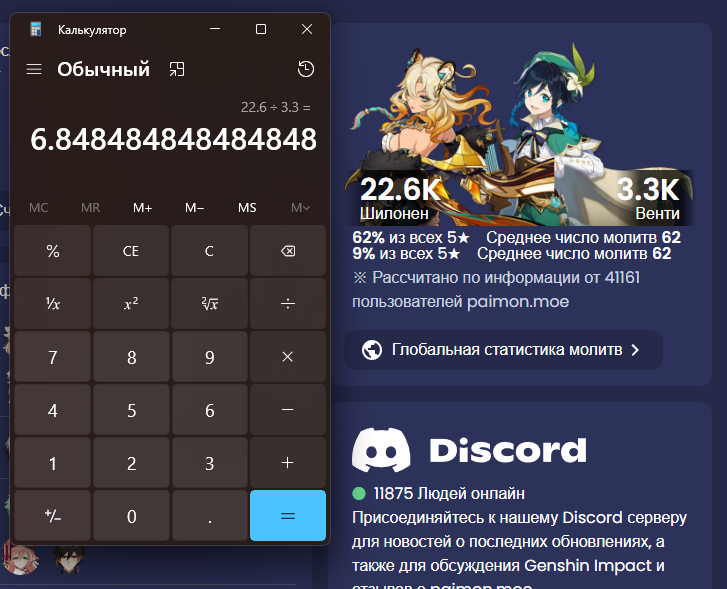Screen dimensions: 727x589
Task: Open the calculator navigation hamburger menu
Action: (34, 70)
